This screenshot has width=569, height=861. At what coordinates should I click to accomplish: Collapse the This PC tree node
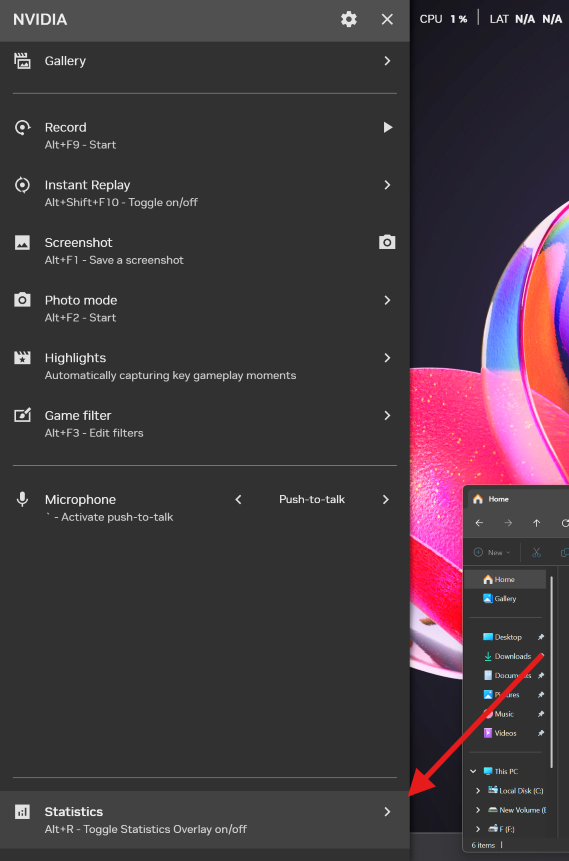tap(473, 771)
